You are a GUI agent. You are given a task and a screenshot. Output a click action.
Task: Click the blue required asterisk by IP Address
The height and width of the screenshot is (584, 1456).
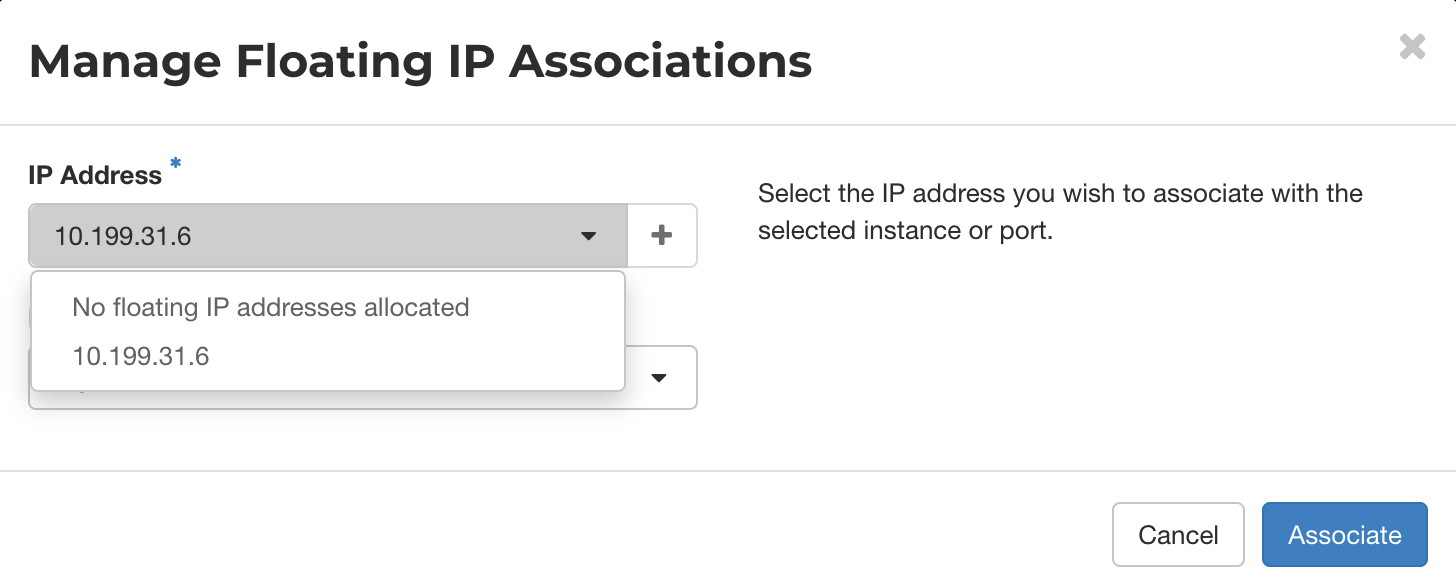[176, 164]
